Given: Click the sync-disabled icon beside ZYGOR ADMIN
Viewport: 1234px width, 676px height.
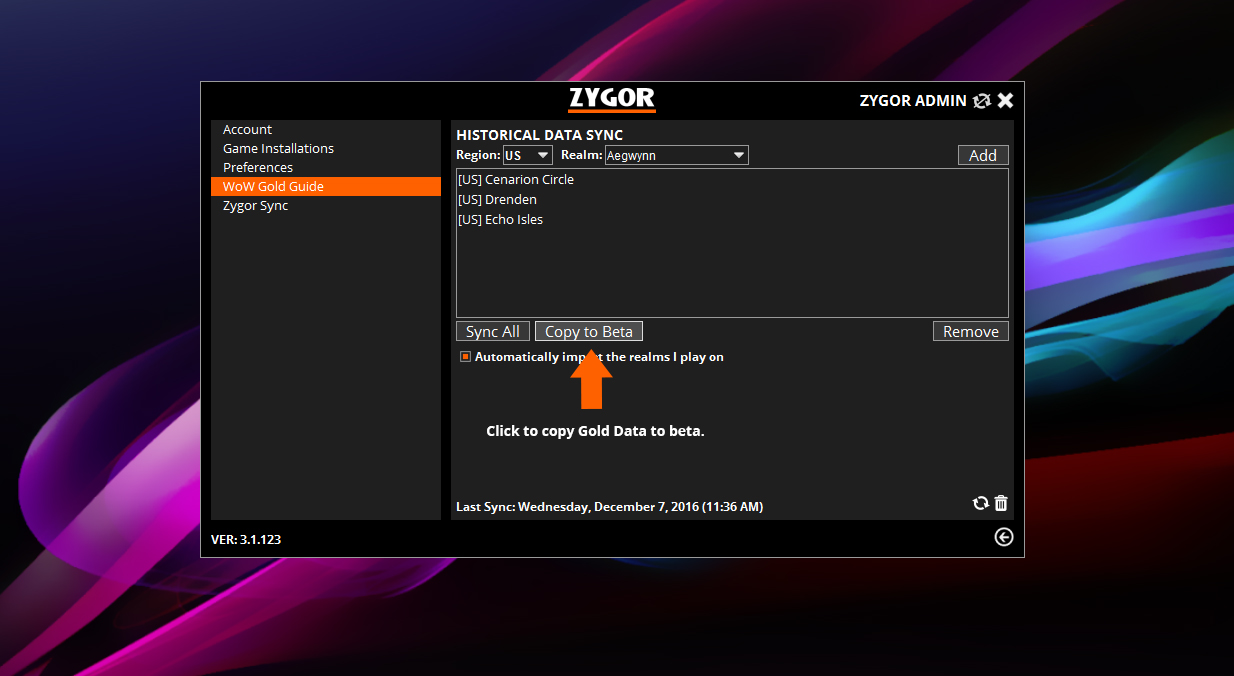Looking at the screenshot, I should pyautogui.click(x=982, y=100).
